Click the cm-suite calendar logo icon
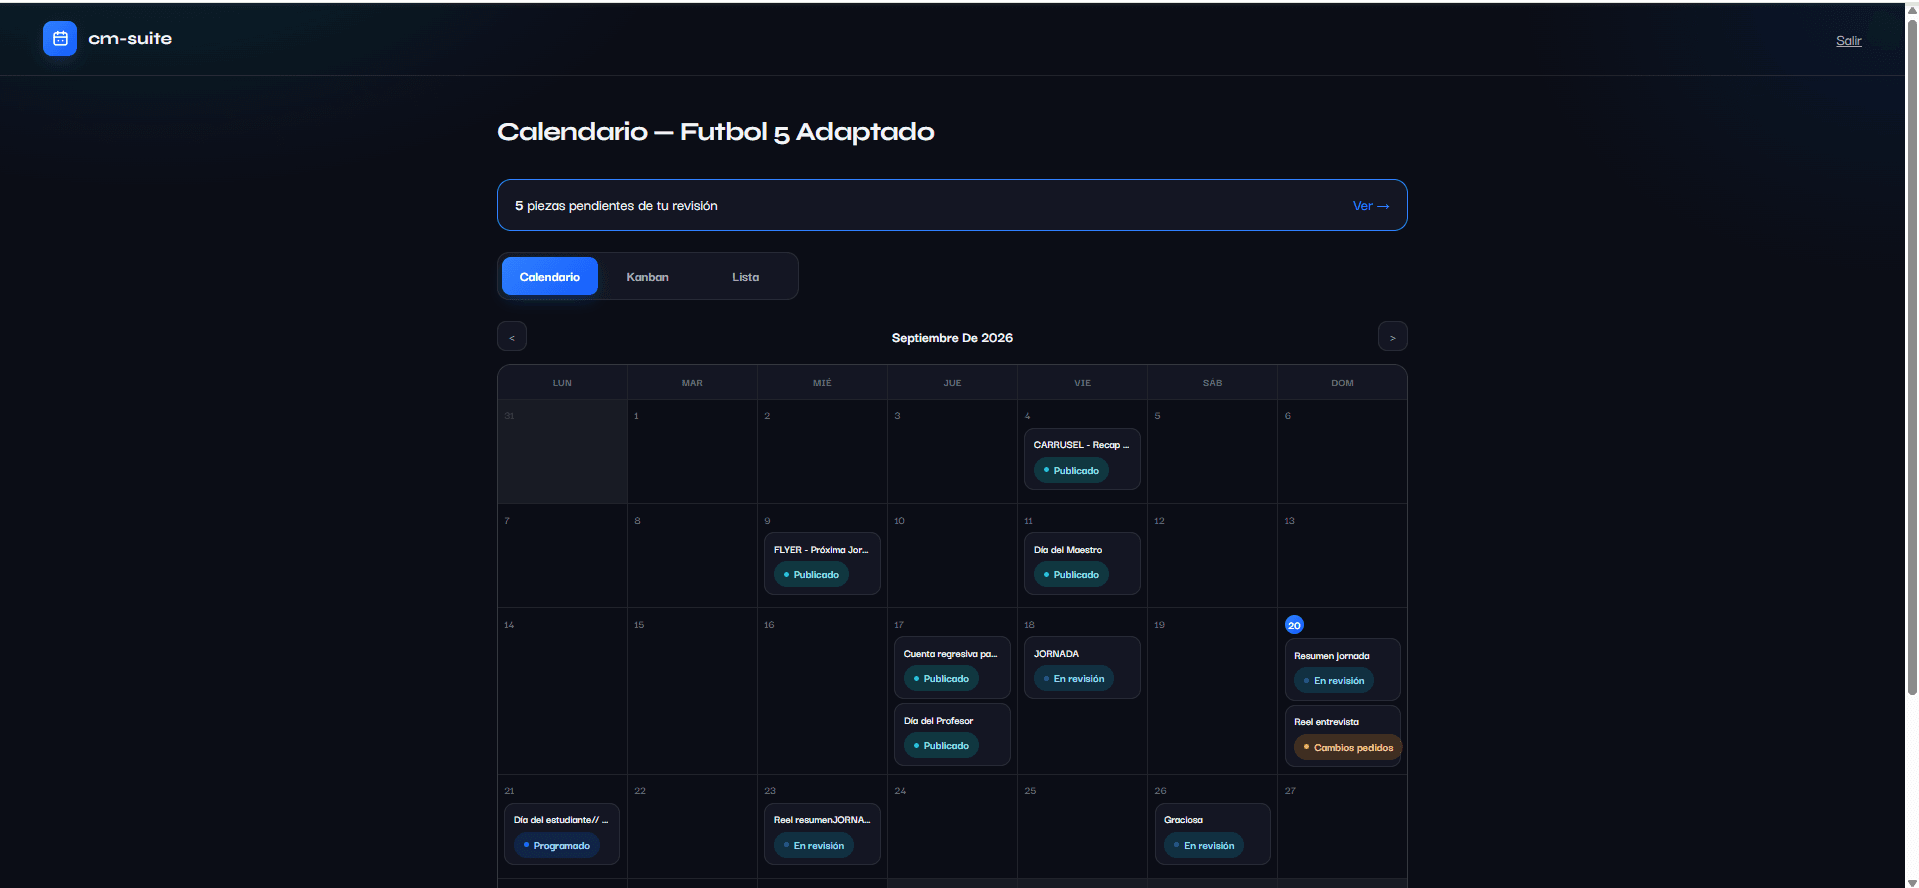The image size is (1919, 888). click(x=60, y=39)
